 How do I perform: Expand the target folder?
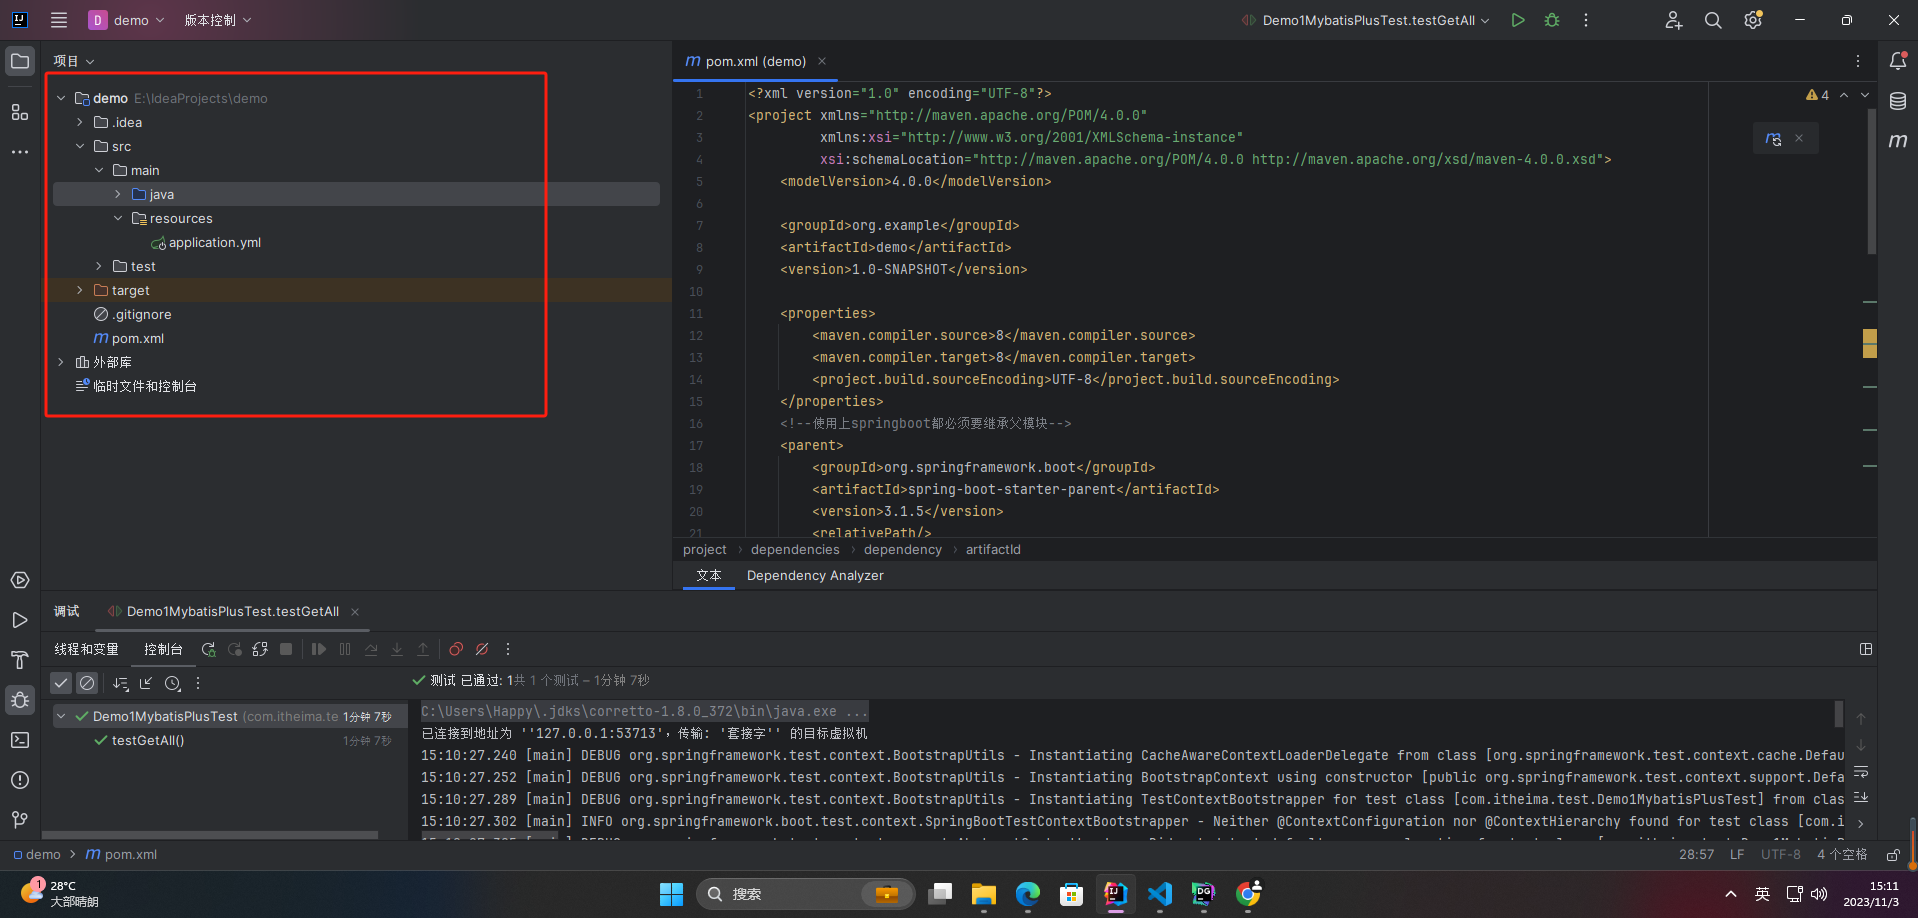click(80, 290)
